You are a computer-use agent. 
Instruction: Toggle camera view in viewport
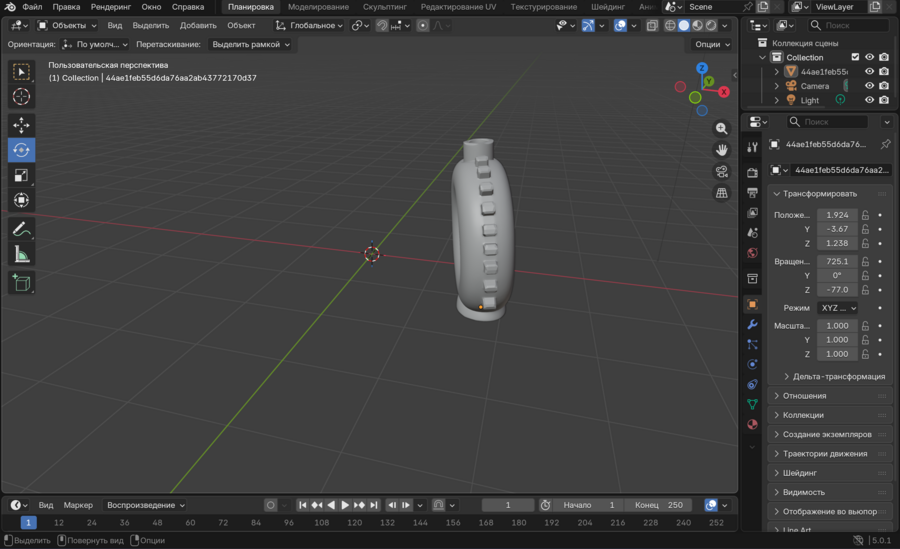tap(721, 171)
